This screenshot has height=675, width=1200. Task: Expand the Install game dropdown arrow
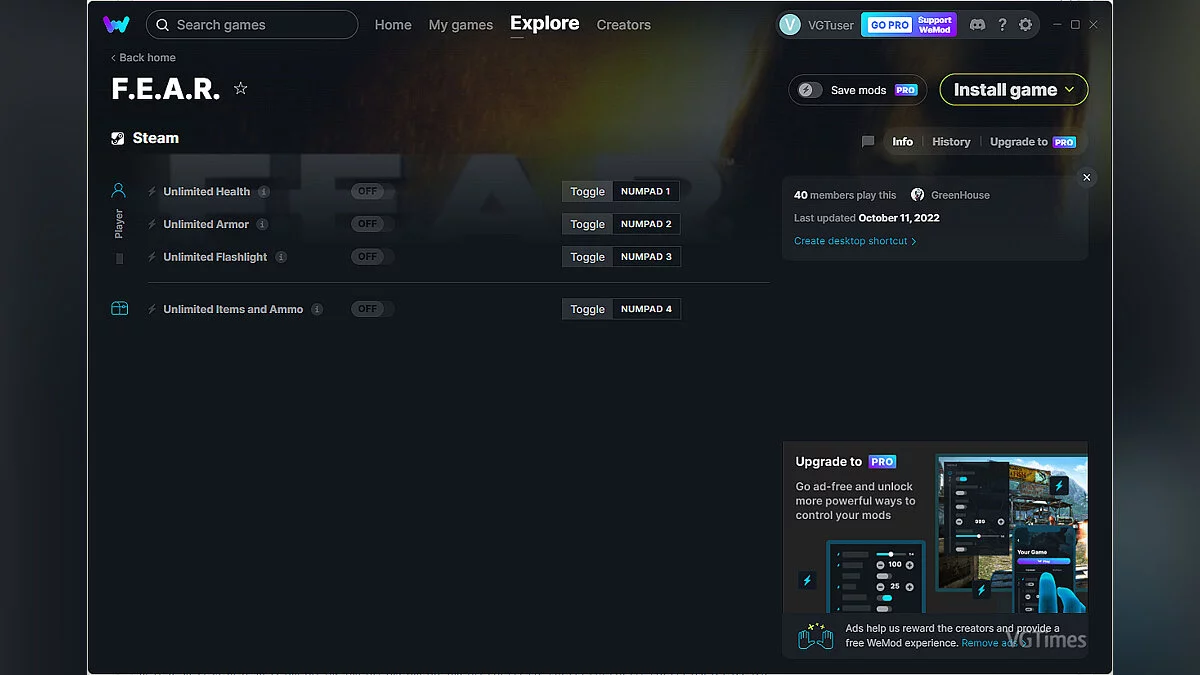1069,90
